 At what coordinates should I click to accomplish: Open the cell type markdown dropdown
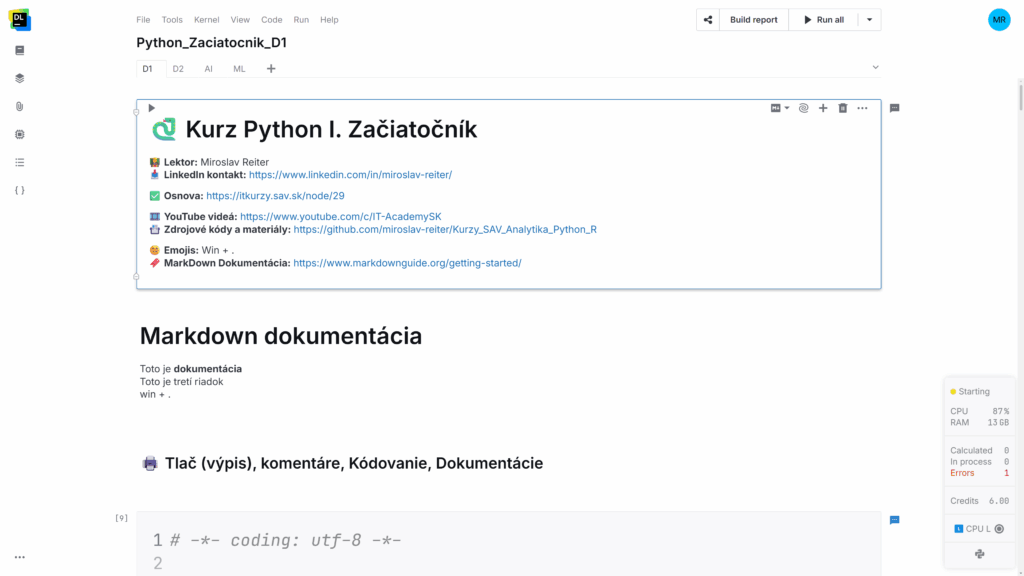click(x=780, y=108)
